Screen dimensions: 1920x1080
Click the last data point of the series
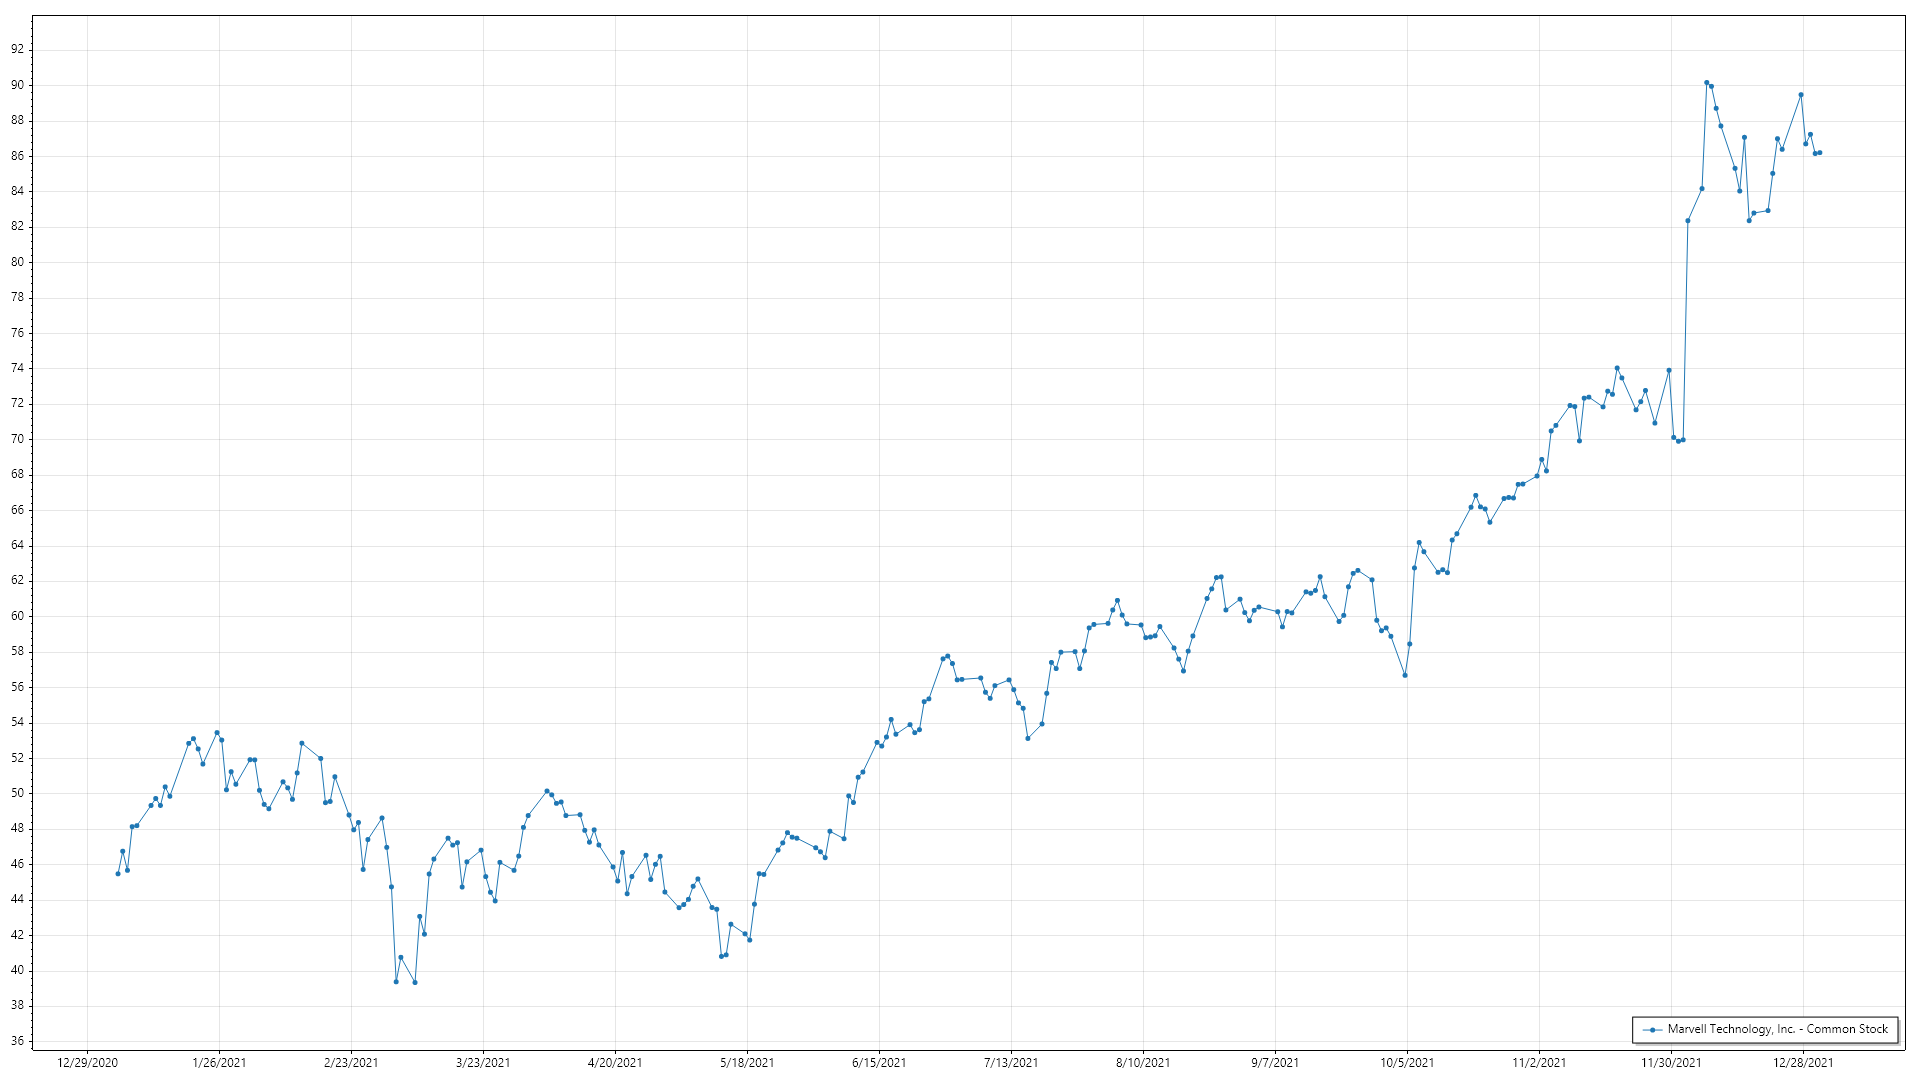[x=1820, y=153]
